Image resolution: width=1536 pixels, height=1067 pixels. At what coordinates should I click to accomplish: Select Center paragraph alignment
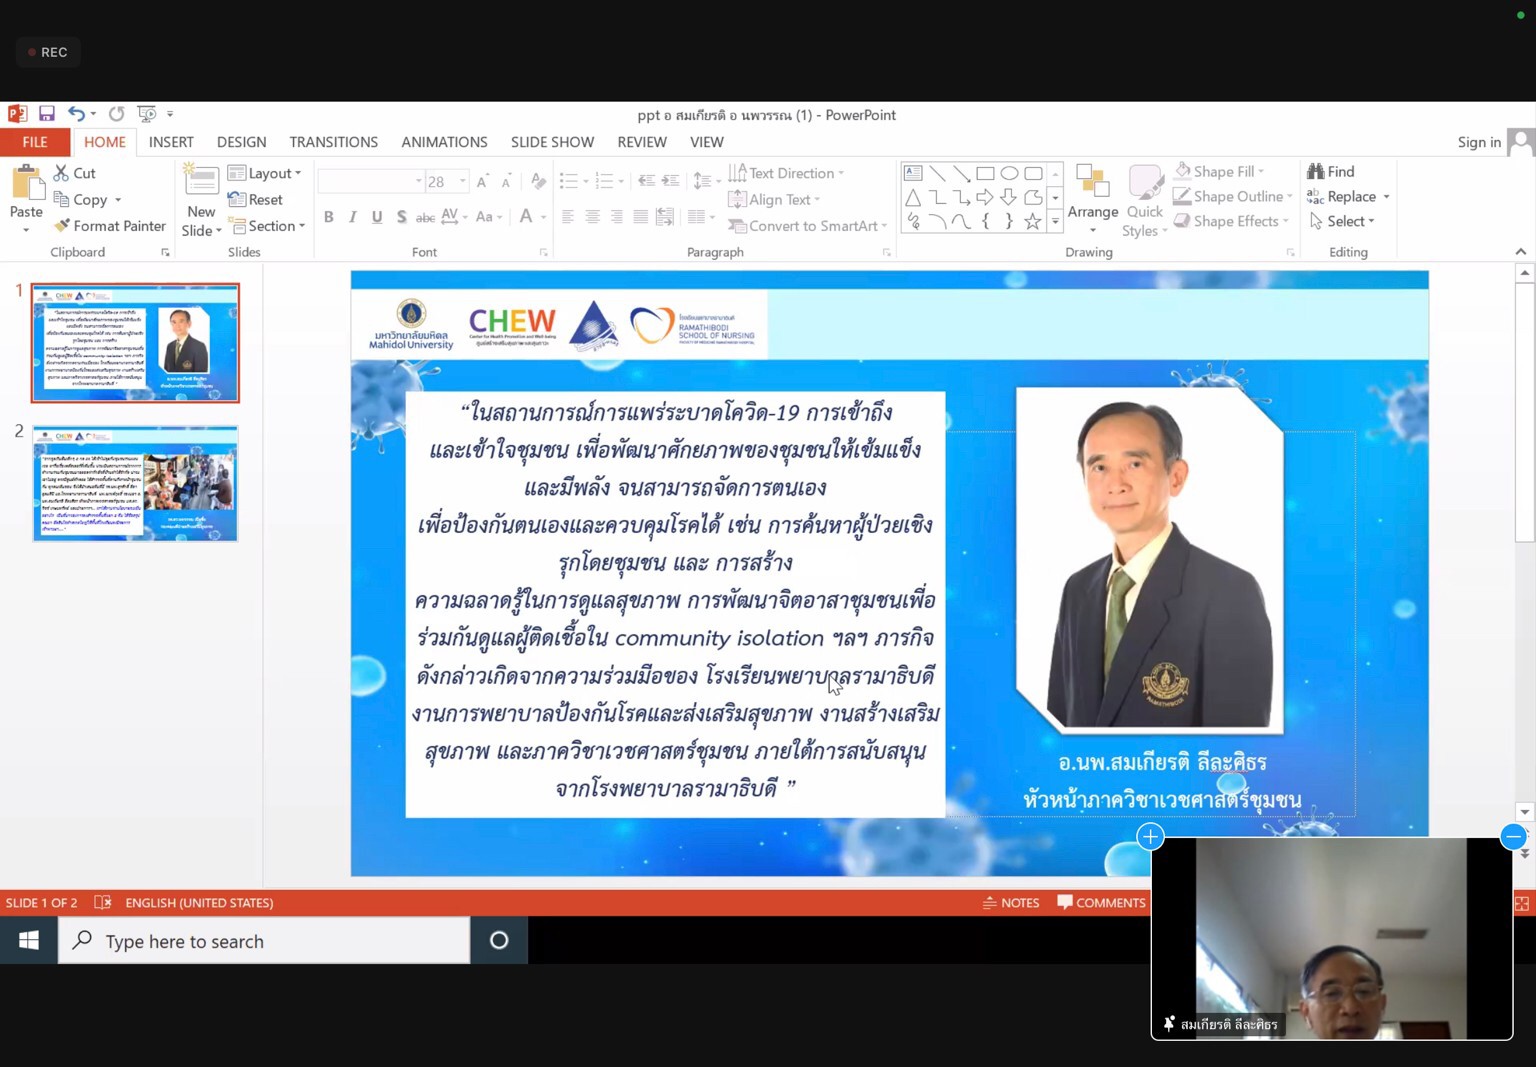click(x=592, y=217)
